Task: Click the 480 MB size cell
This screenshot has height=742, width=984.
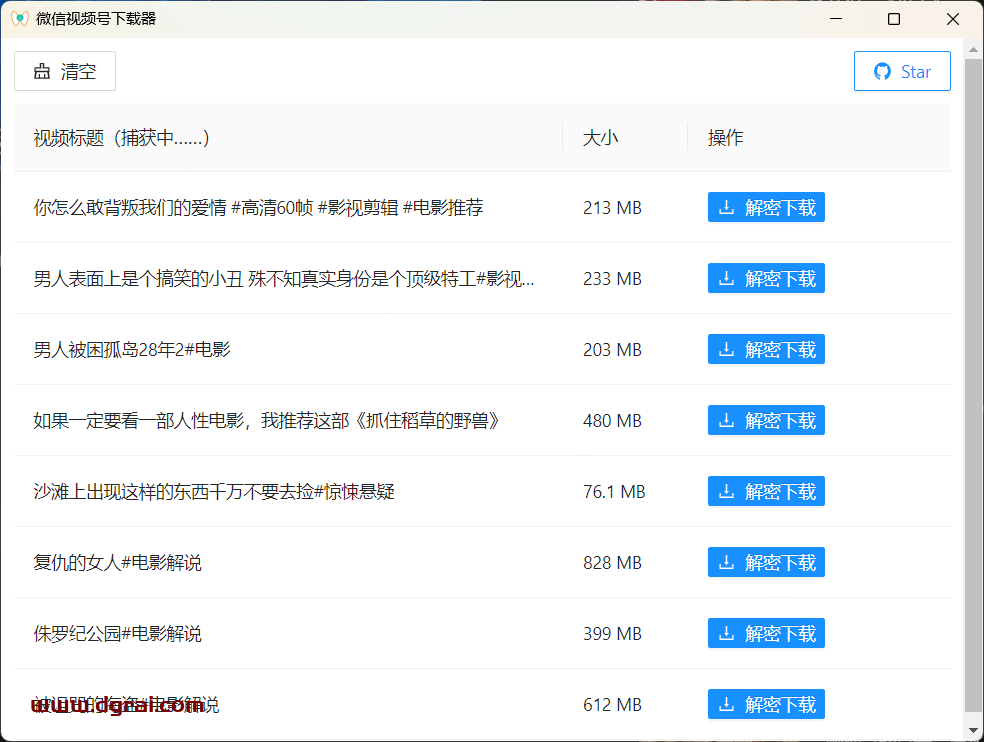Action: click(x=612, y=420)
